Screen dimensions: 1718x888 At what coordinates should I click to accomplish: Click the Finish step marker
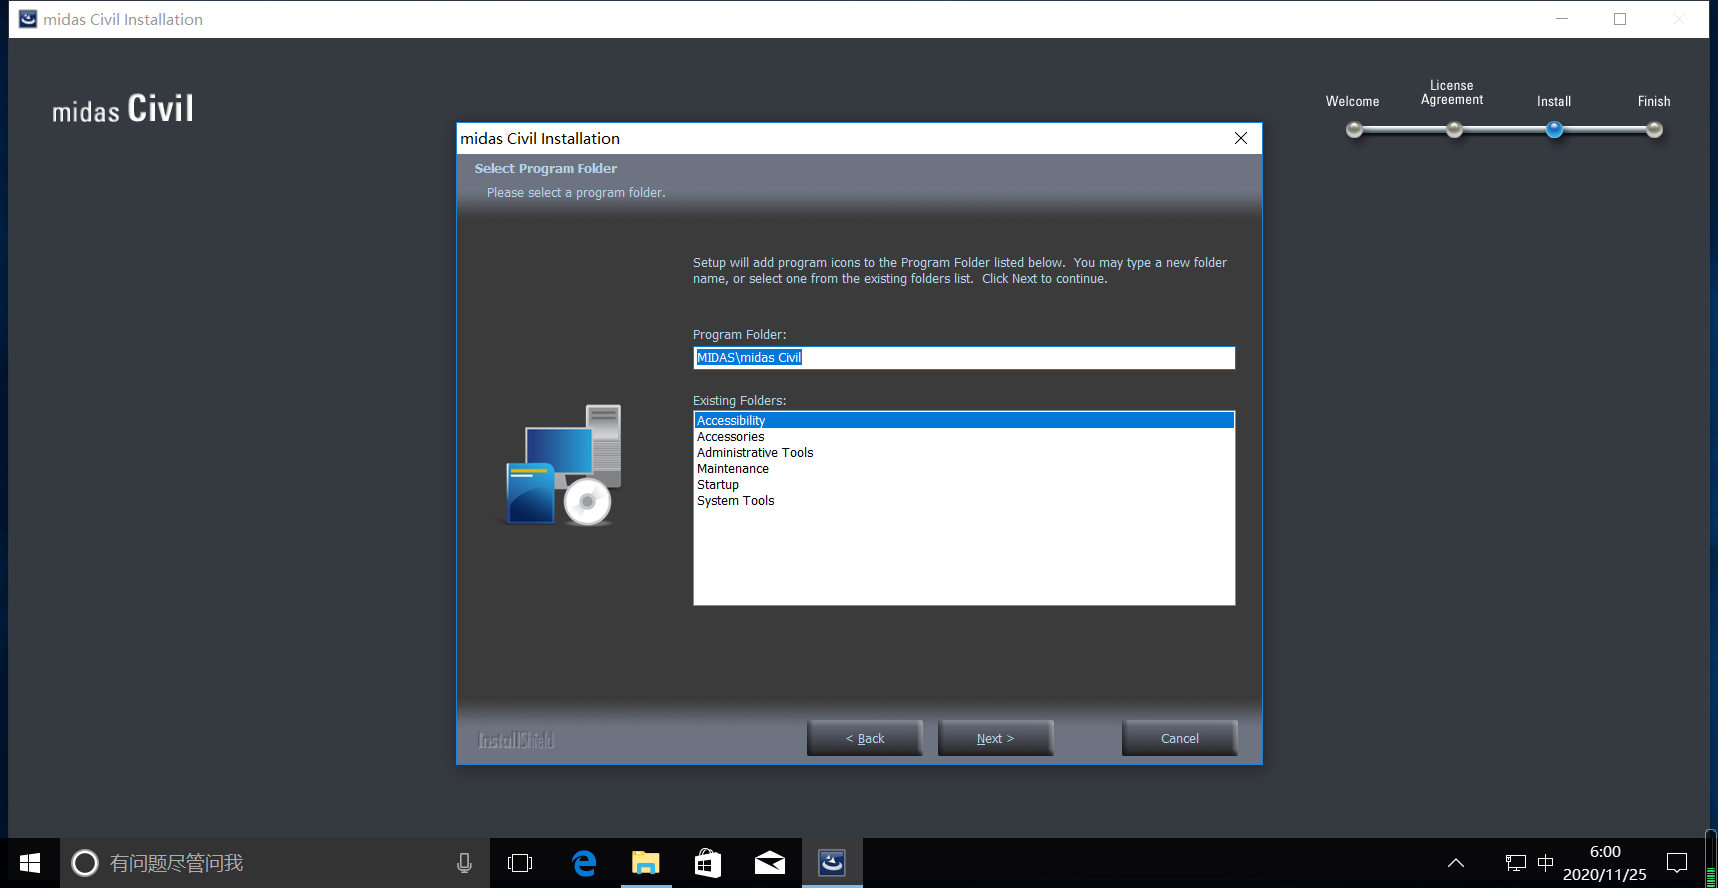point(1654,129)
